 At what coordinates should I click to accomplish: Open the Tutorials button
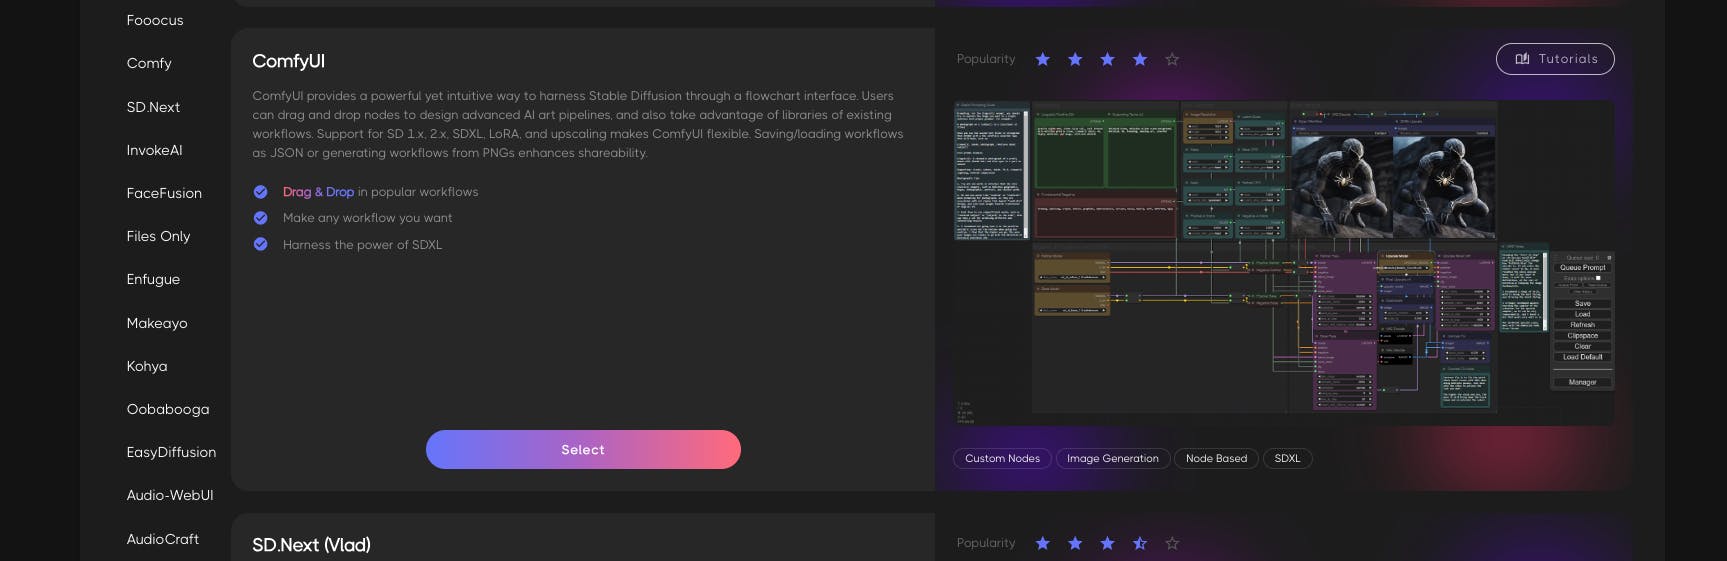coord(1555,59)
